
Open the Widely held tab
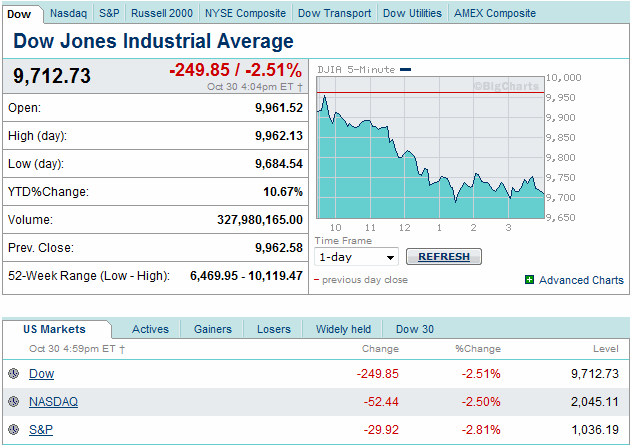[343, 329]
